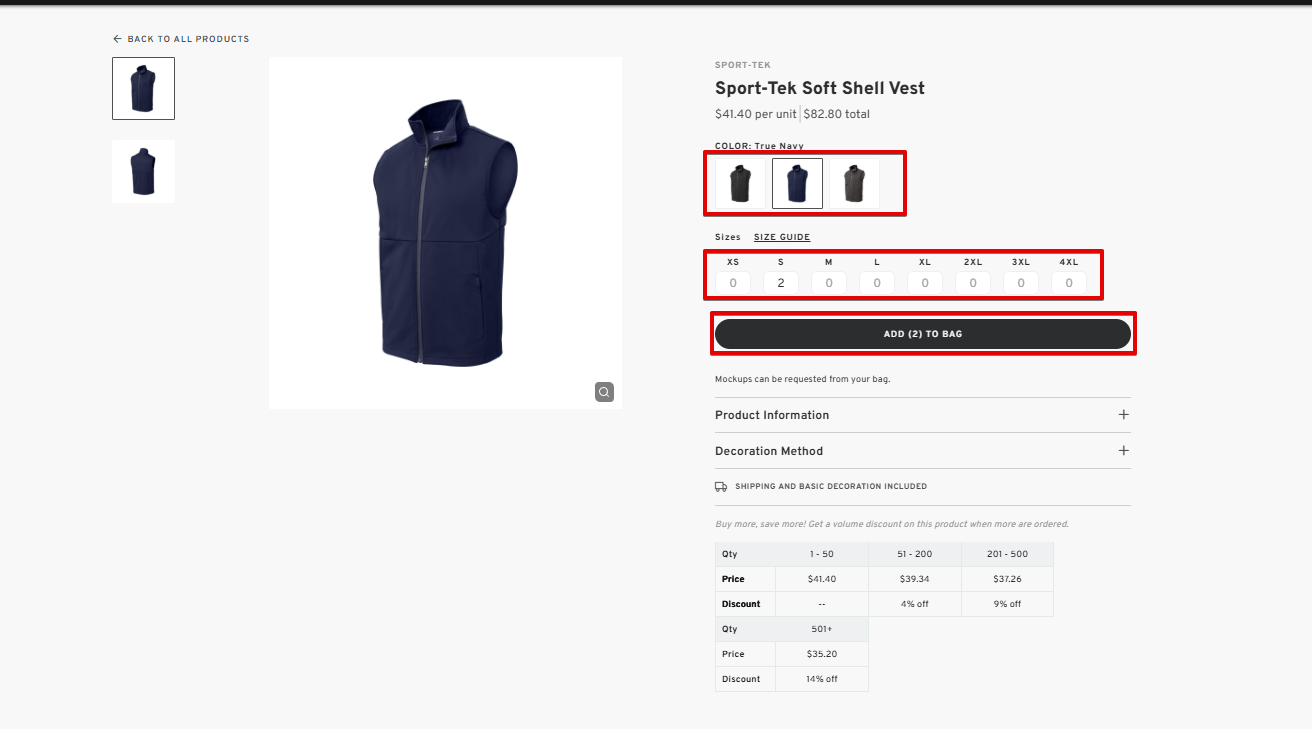Click the magnifier zoom icon on product image
The width and height of the screenshot is (1312, 729).
point(604,392)
